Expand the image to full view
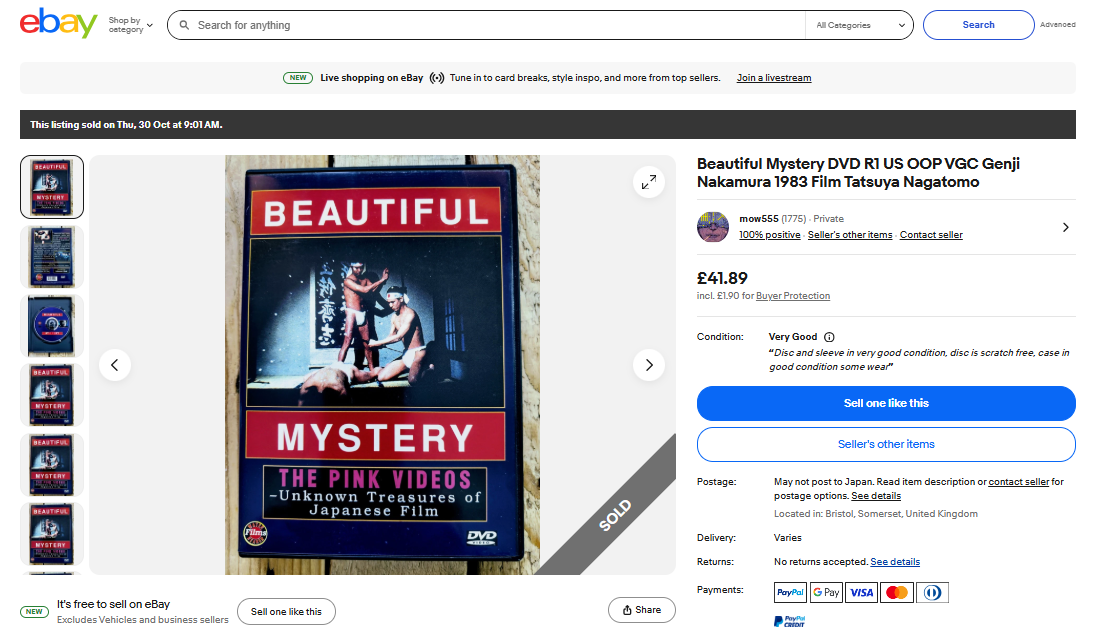Image resolution: width=1100 pixels, height=633 pixels. 649,181
